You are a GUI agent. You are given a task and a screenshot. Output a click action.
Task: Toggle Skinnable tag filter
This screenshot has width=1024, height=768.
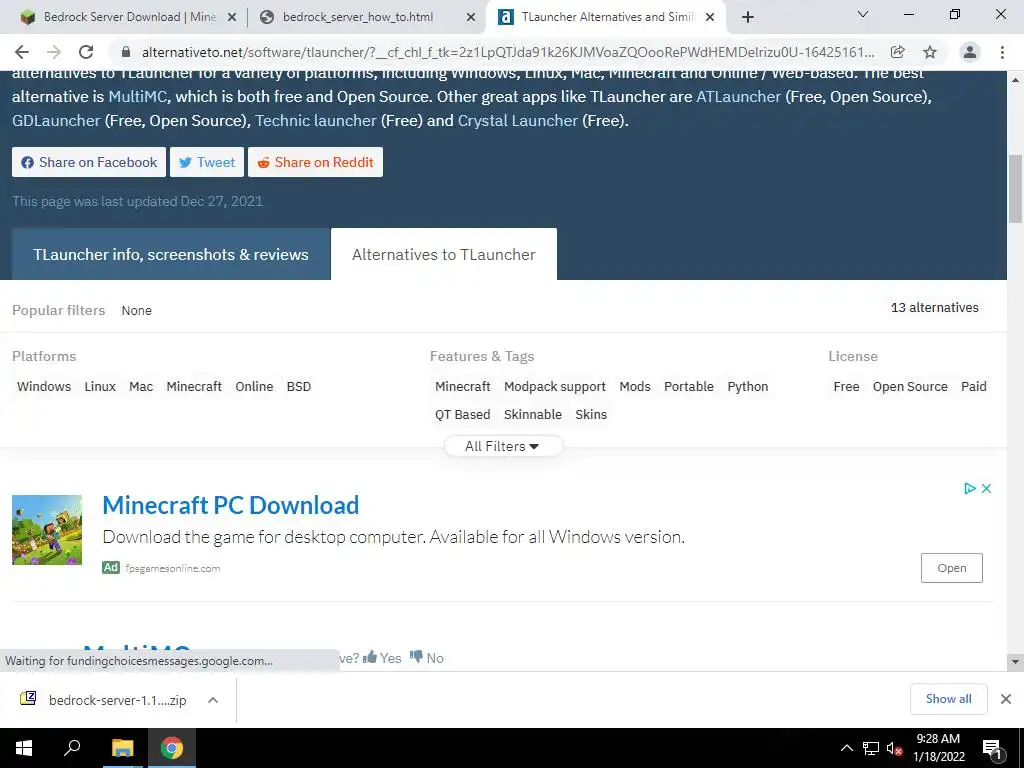(532, 415)
